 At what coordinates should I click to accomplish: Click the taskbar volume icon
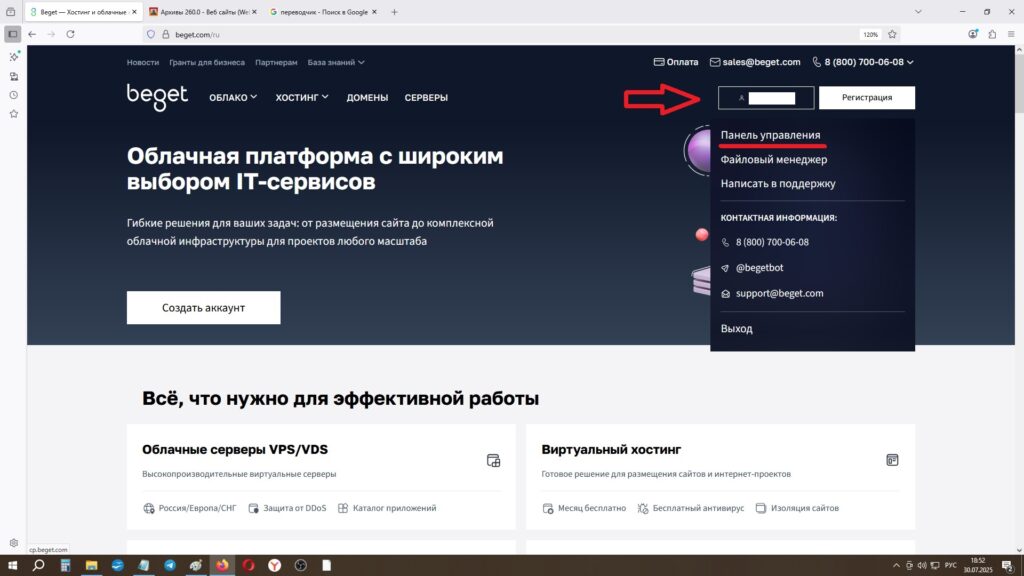click(x=921, y=566)
